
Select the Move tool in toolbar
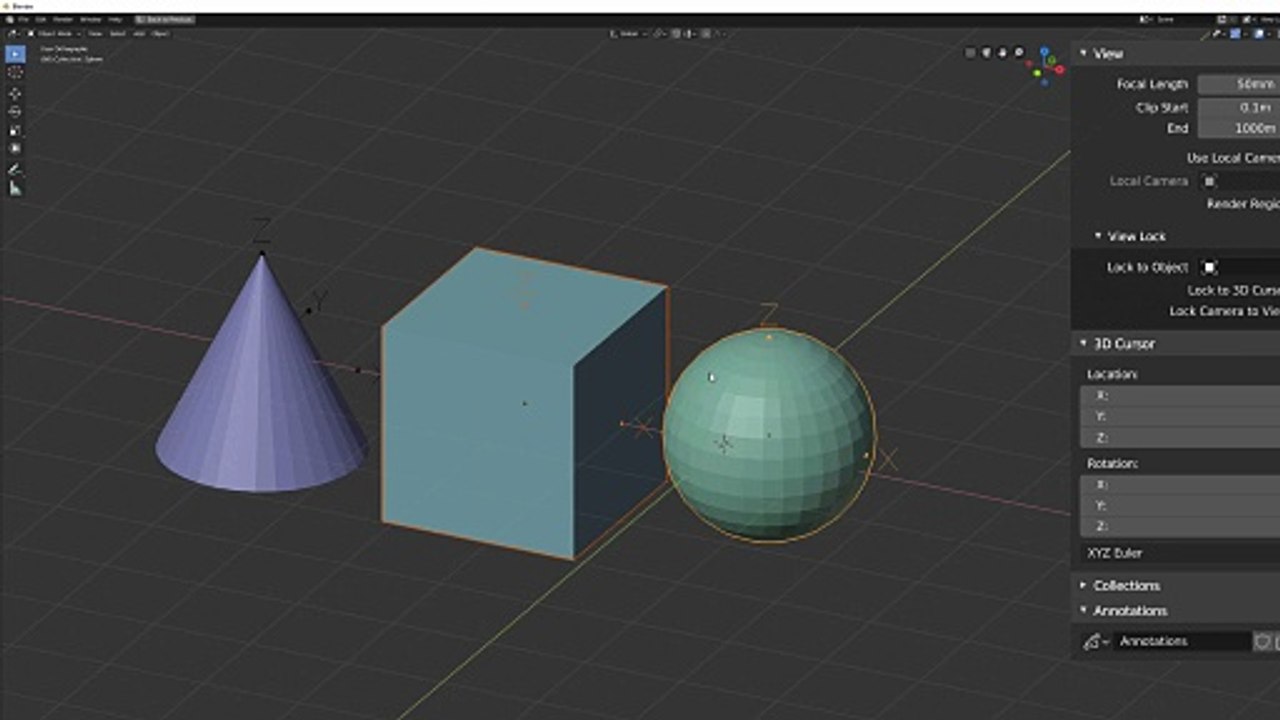[15, 93]
